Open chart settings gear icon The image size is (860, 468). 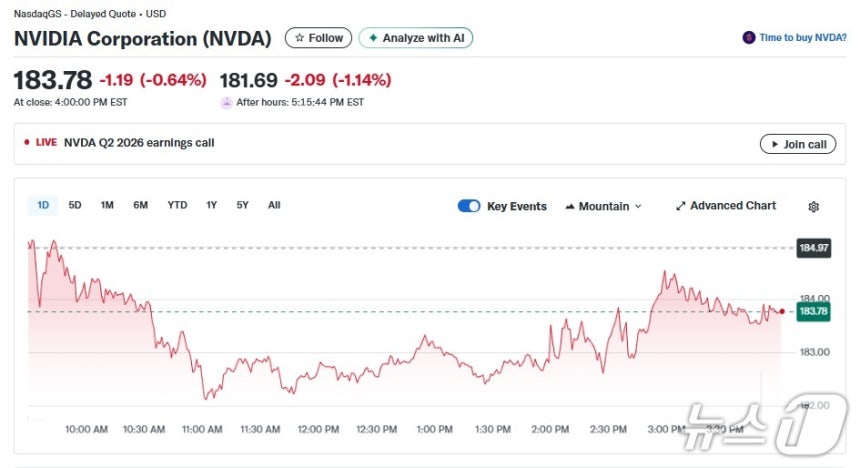click(x=813, y=207)
